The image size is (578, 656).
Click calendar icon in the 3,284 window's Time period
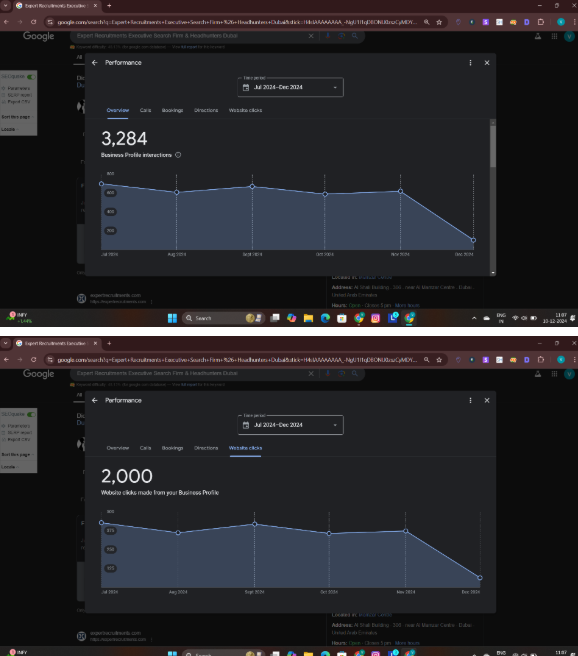[x=246, y=87]
